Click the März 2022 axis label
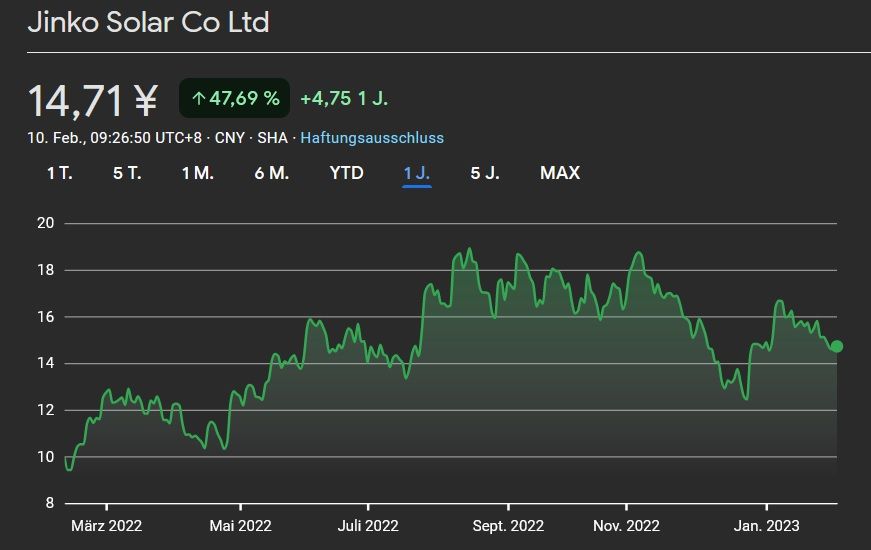871x550 pixels. click(106, 526)
